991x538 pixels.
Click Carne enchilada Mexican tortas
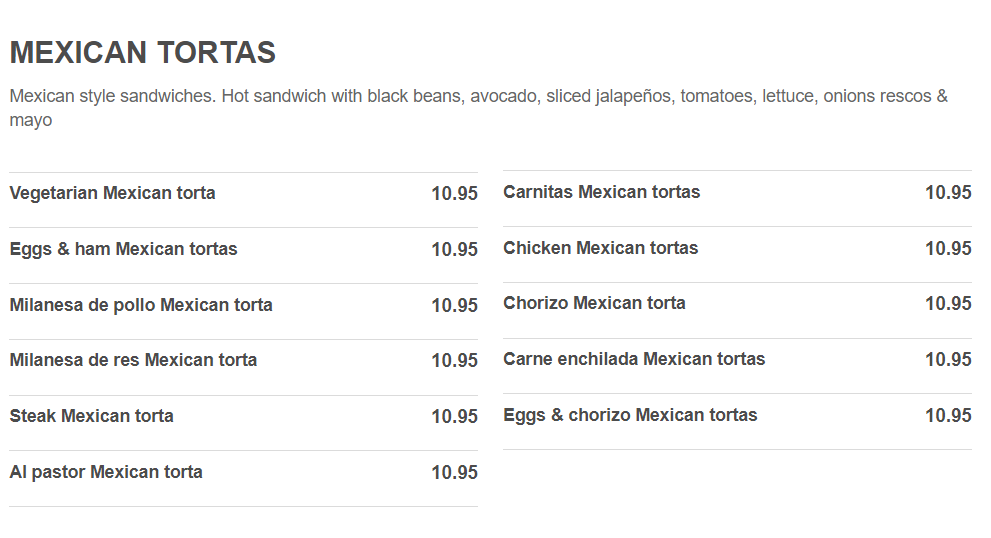634,359
